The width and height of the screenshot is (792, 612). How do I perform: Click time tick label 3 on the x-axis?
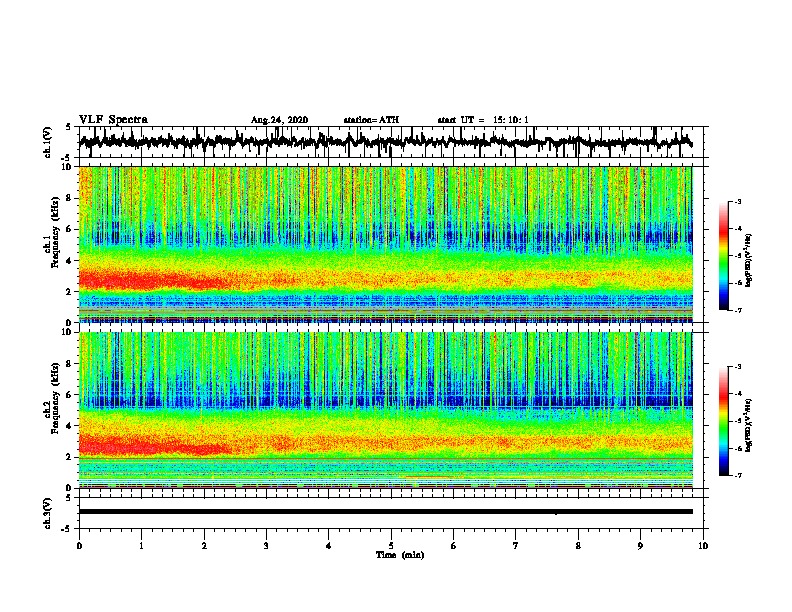[x=266, y=546]
